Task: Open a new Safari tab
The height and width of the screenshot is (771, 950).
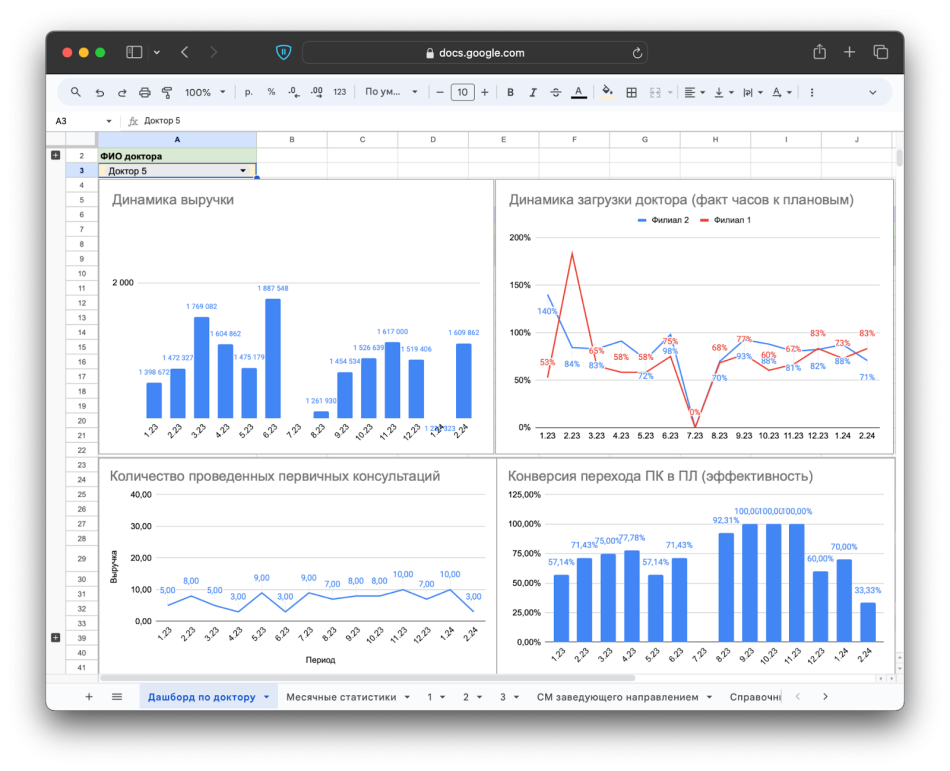Action: pyautogui.click(x=849, y=52)
